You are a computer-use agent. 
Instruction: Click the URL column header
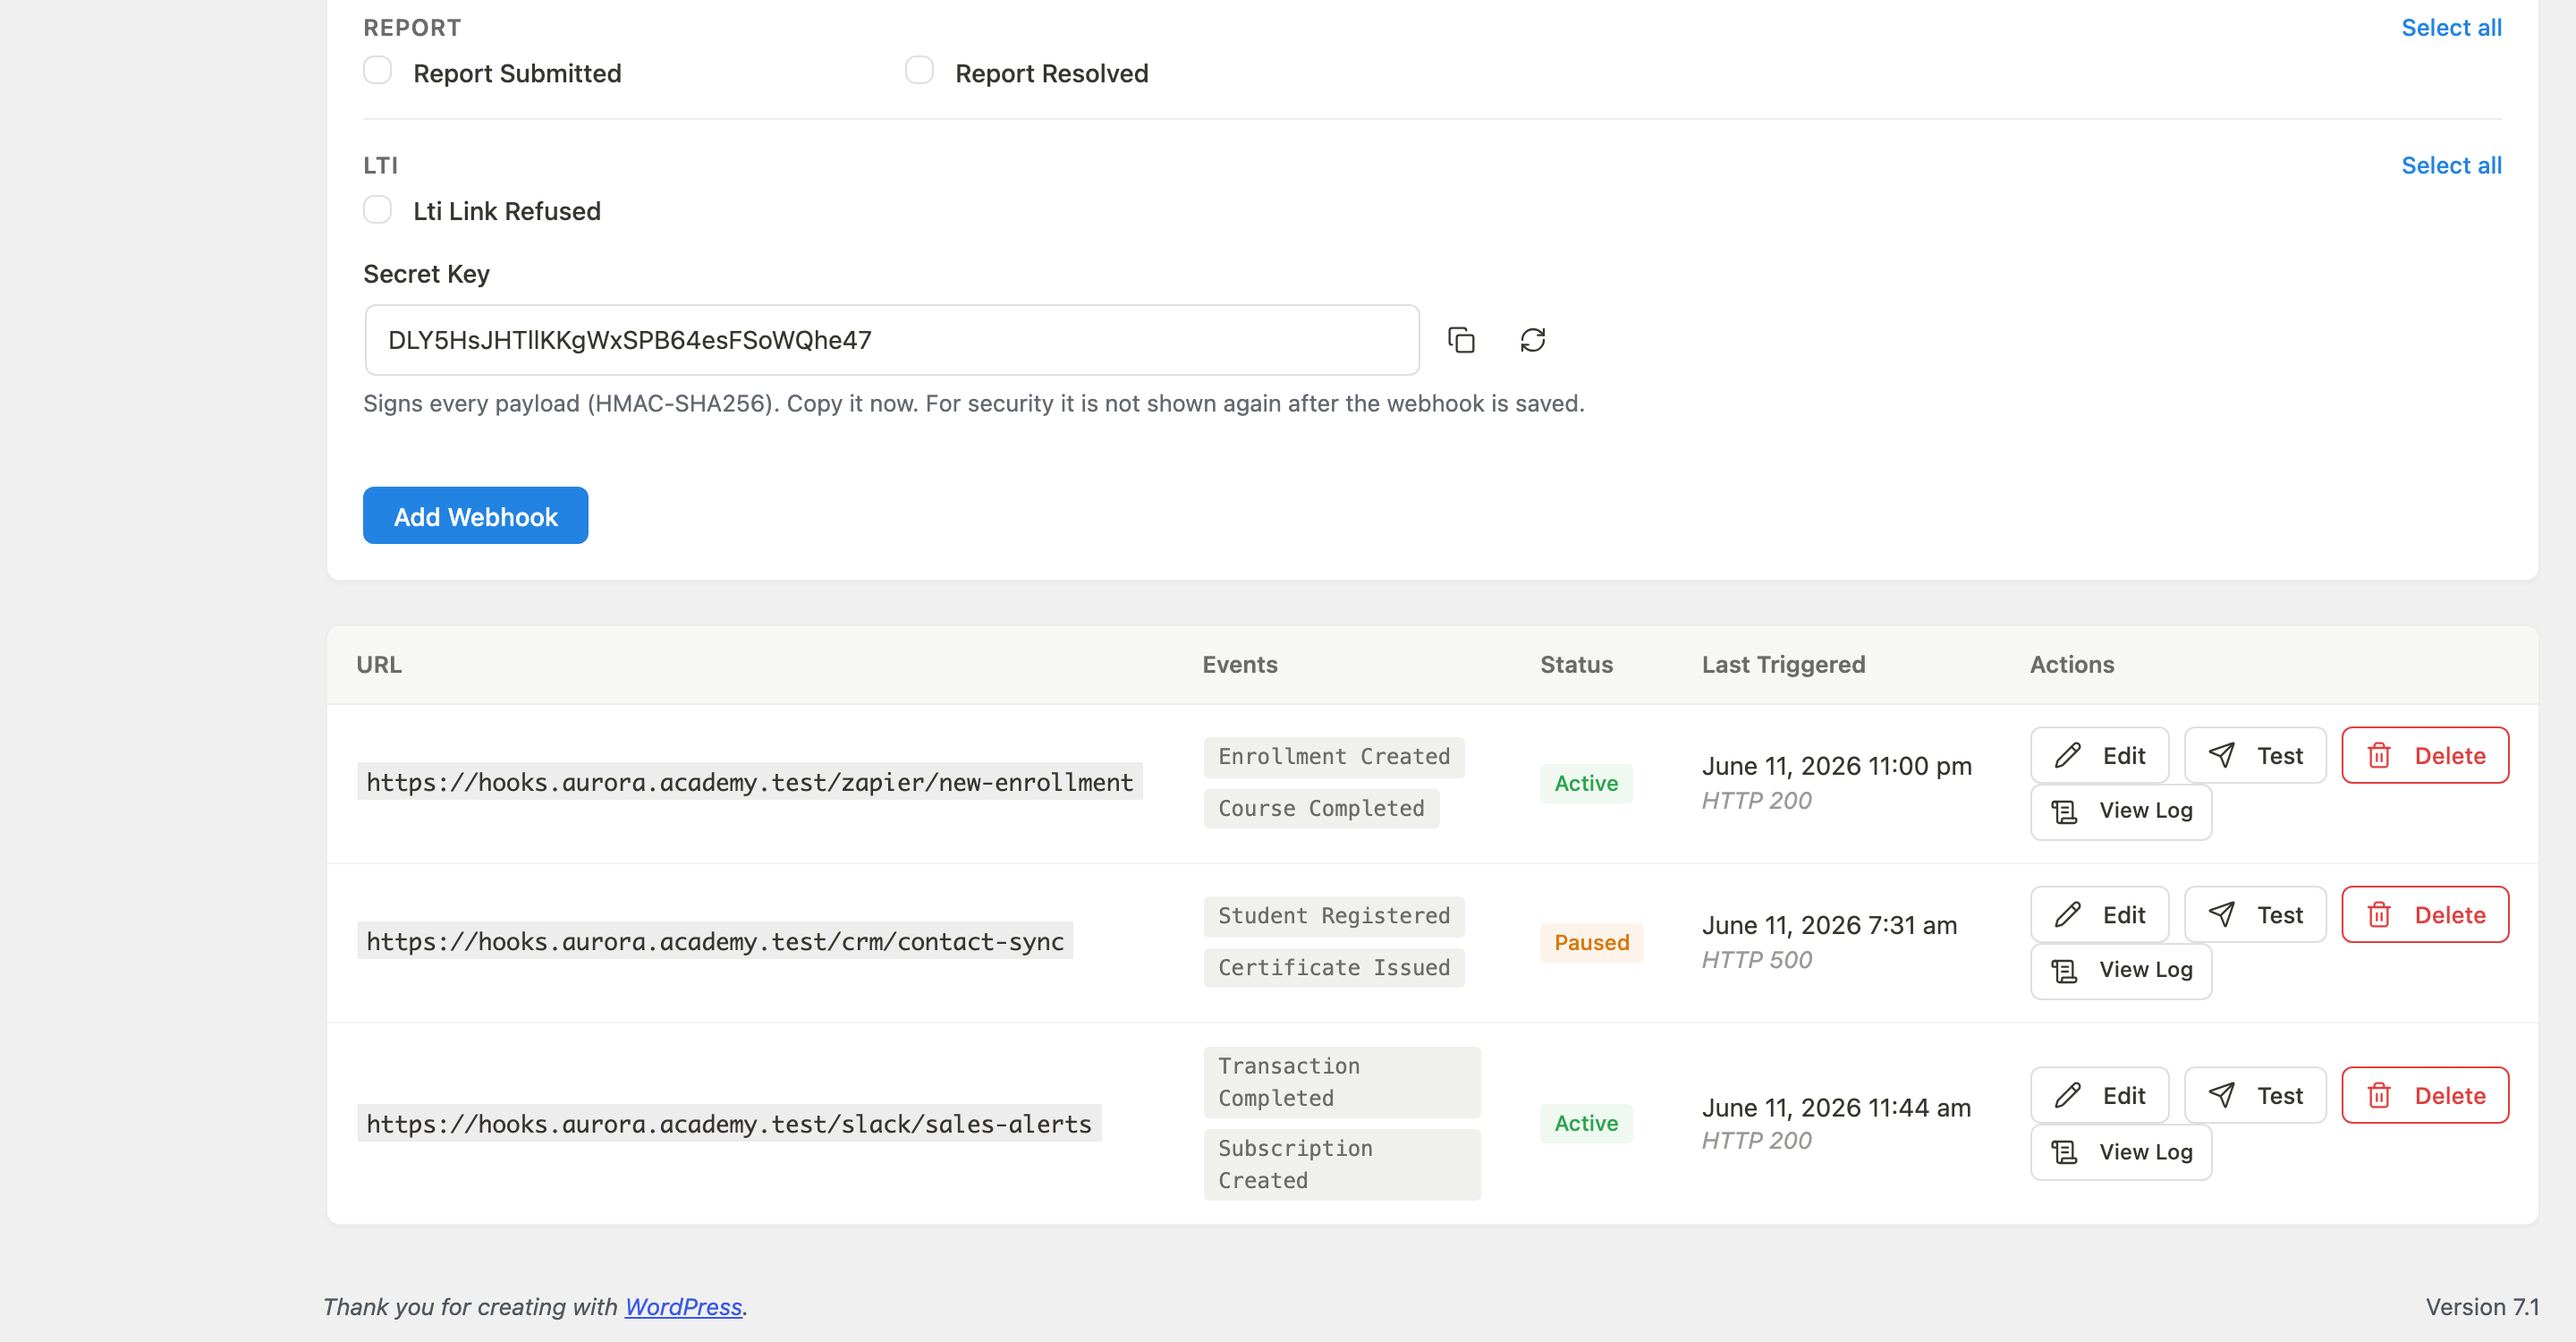(x=379, y=665)
